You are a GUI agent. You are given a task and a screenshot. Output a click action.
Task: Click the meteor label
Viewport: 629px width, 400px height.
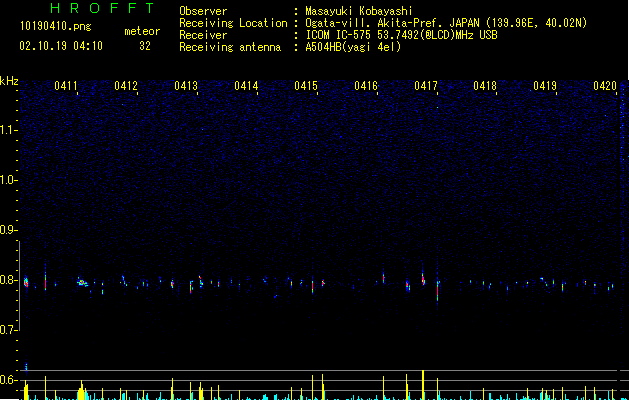142,31
